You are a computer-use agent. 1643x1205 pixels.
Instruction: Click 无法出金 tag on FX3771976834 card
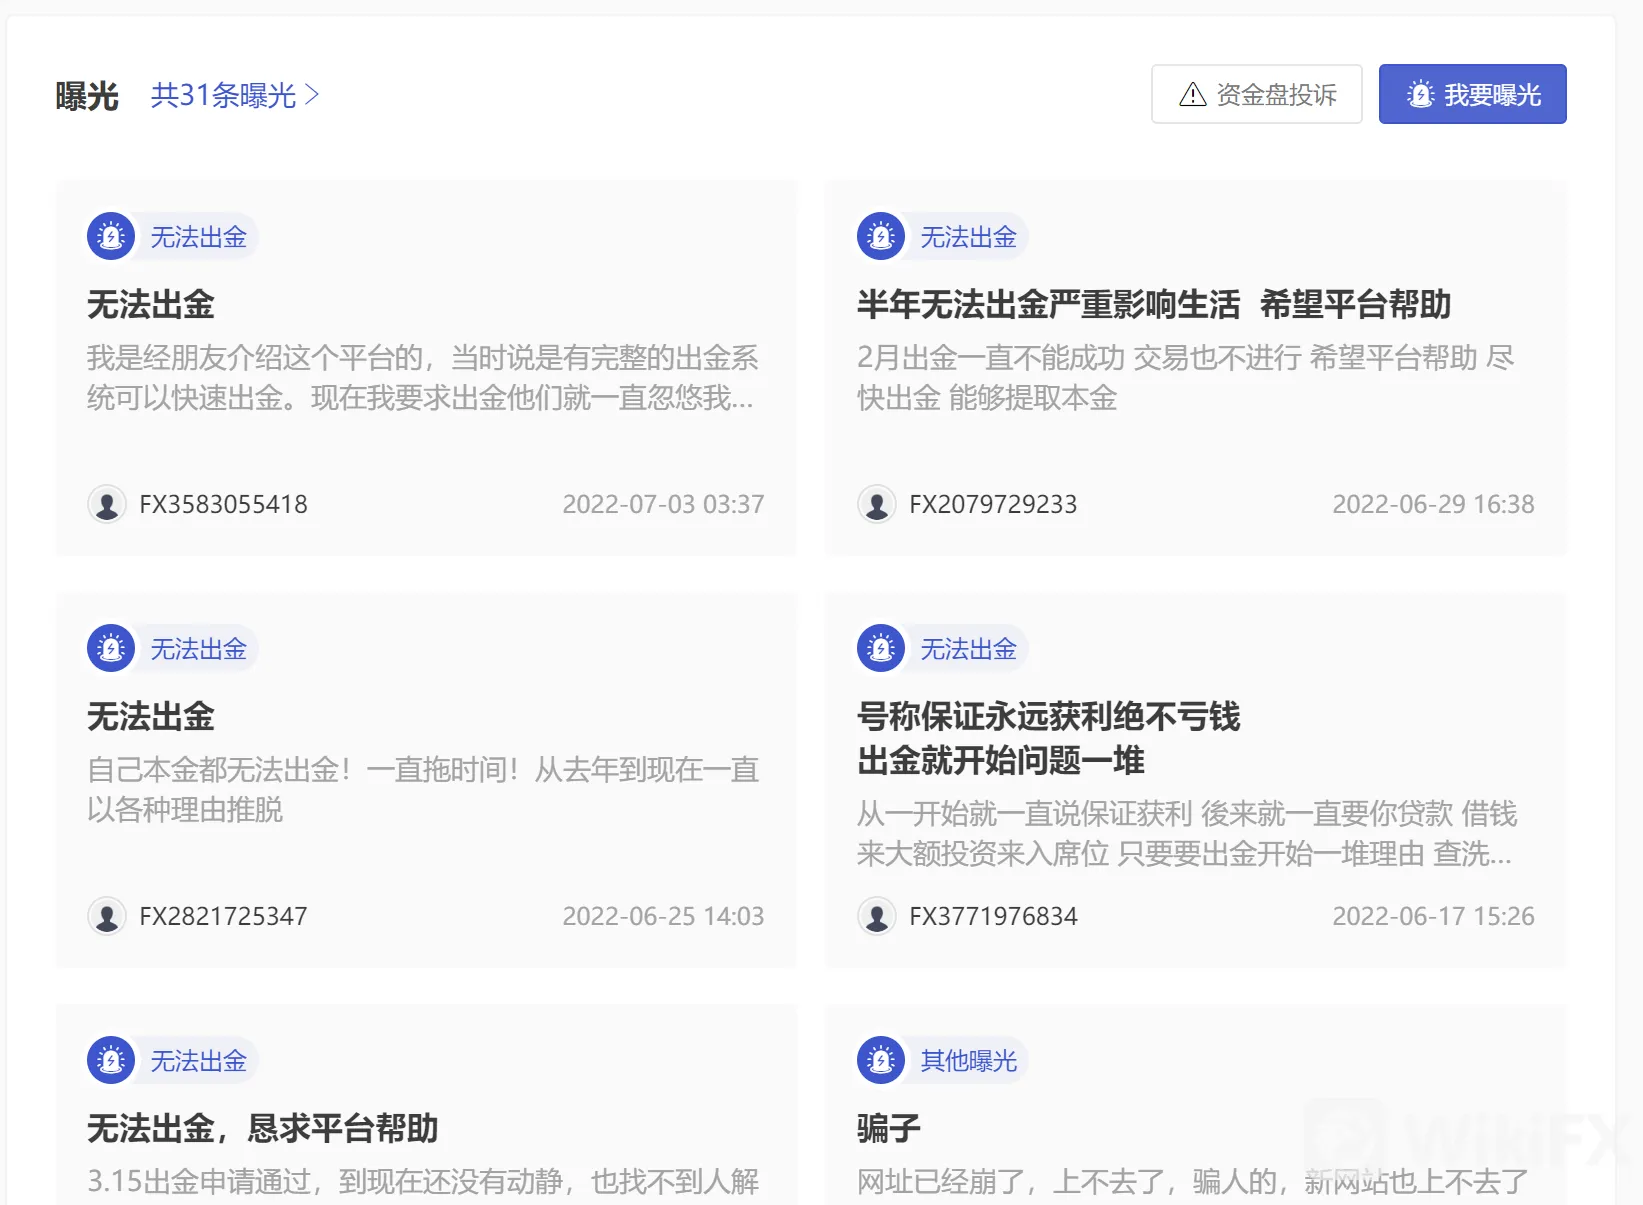point(968,649)
